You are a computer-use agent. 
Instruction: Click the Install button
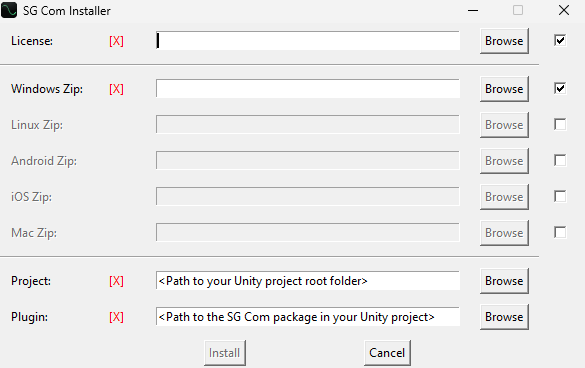point(225,353)
